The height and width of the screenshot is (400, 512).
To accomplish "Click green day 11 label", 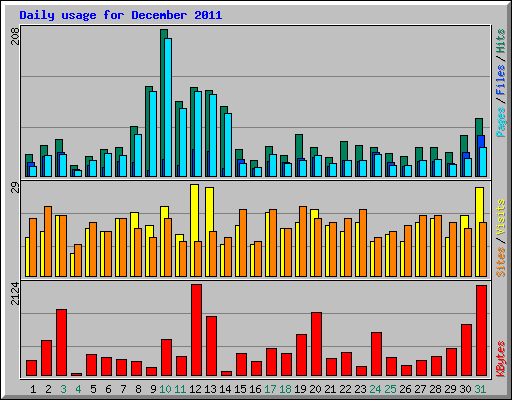I will [180, 389].
